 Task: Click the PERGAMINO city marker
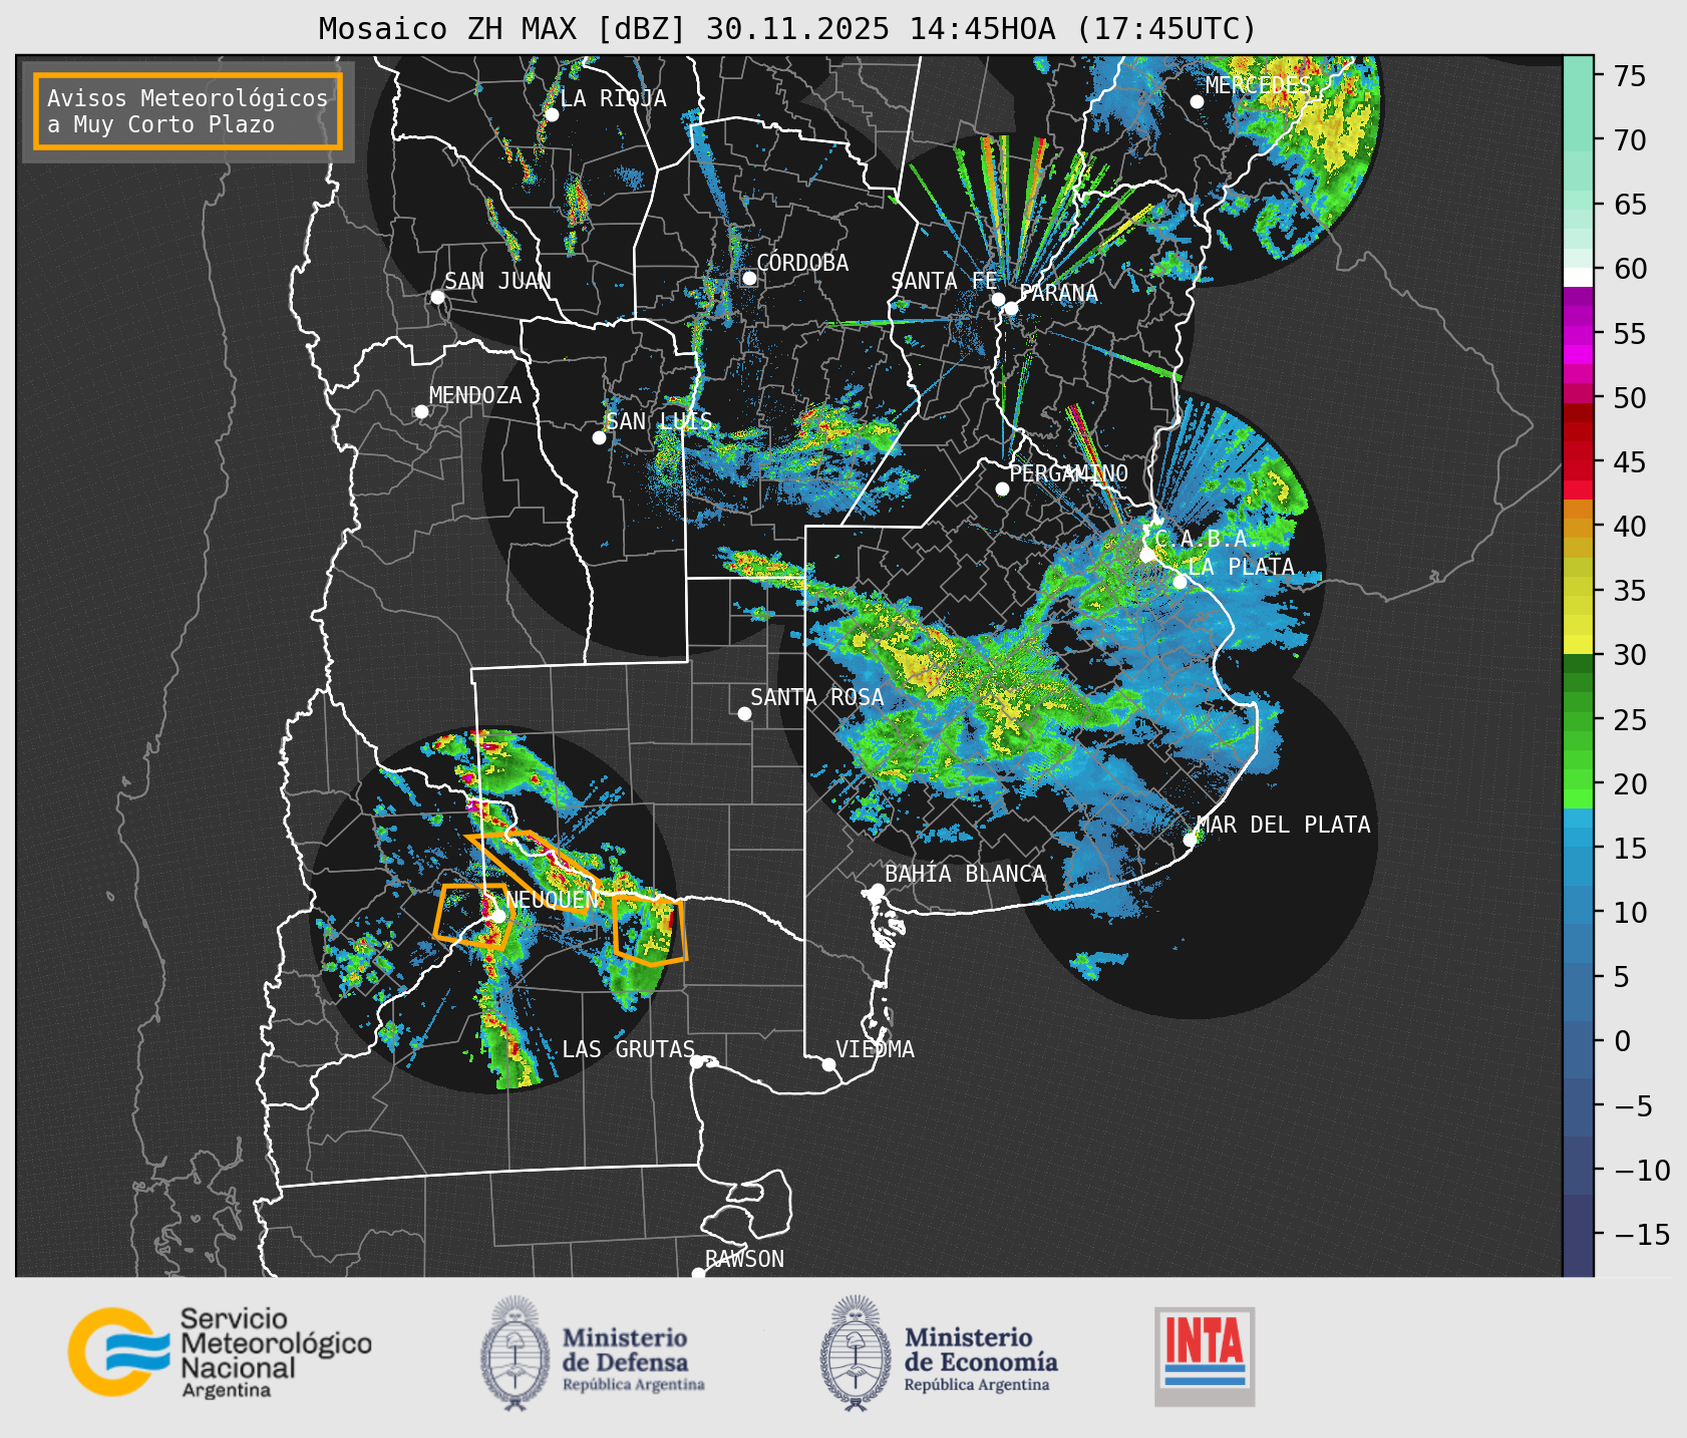tap(1002, 489)
